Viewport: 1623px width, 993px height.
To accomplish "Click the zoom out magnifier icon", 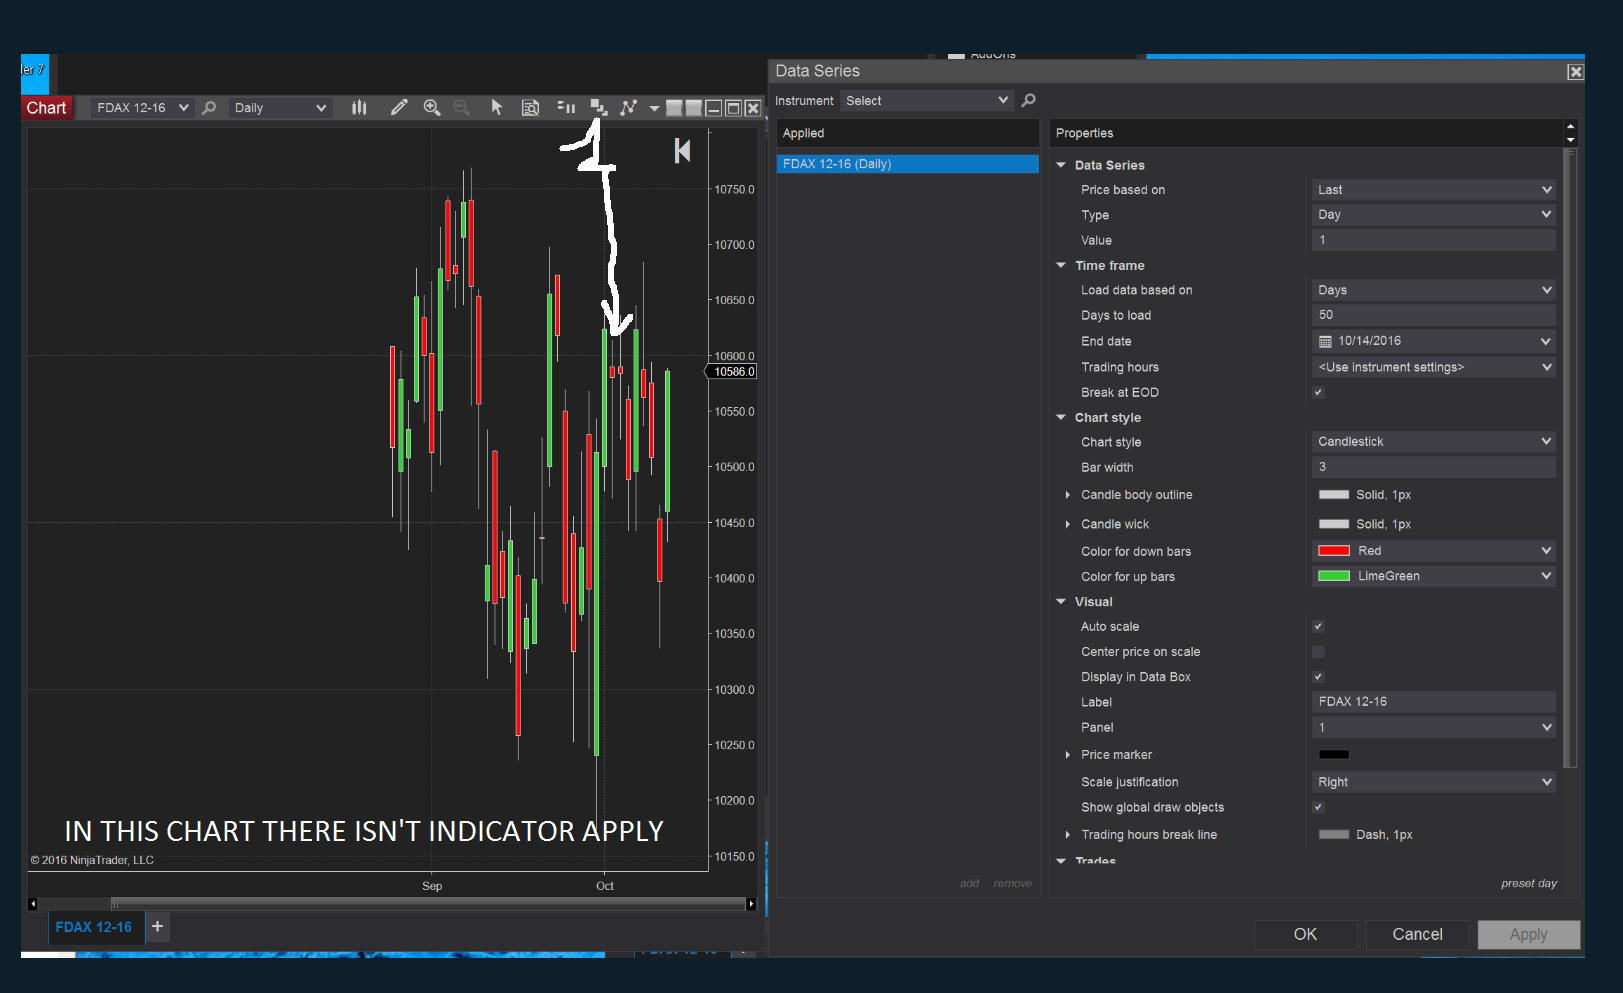I will [461, 108].
